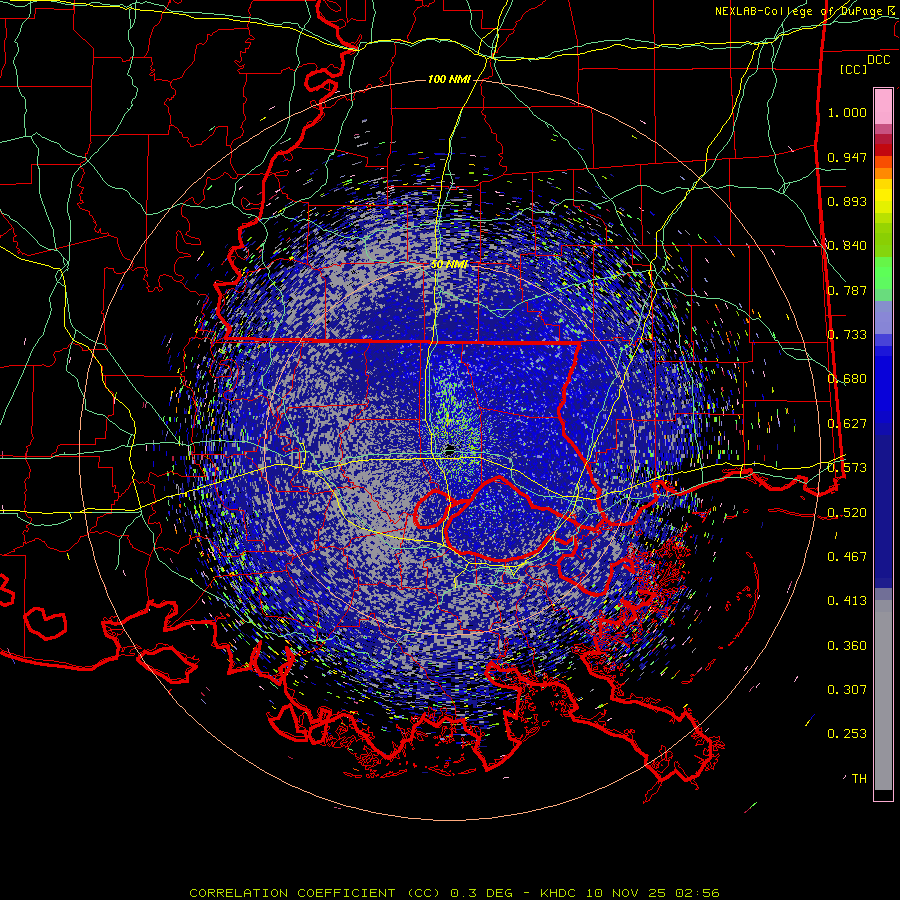Select the 1.000 value on the scale
Image resolution: width=900 pixels, height=900 pixels.
coord(847,112)
